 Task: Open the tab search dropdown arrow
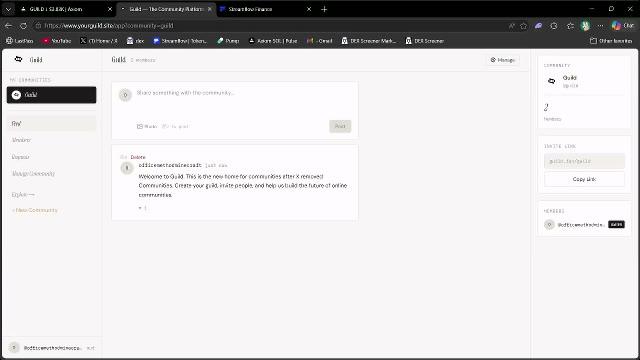[8, 9]
